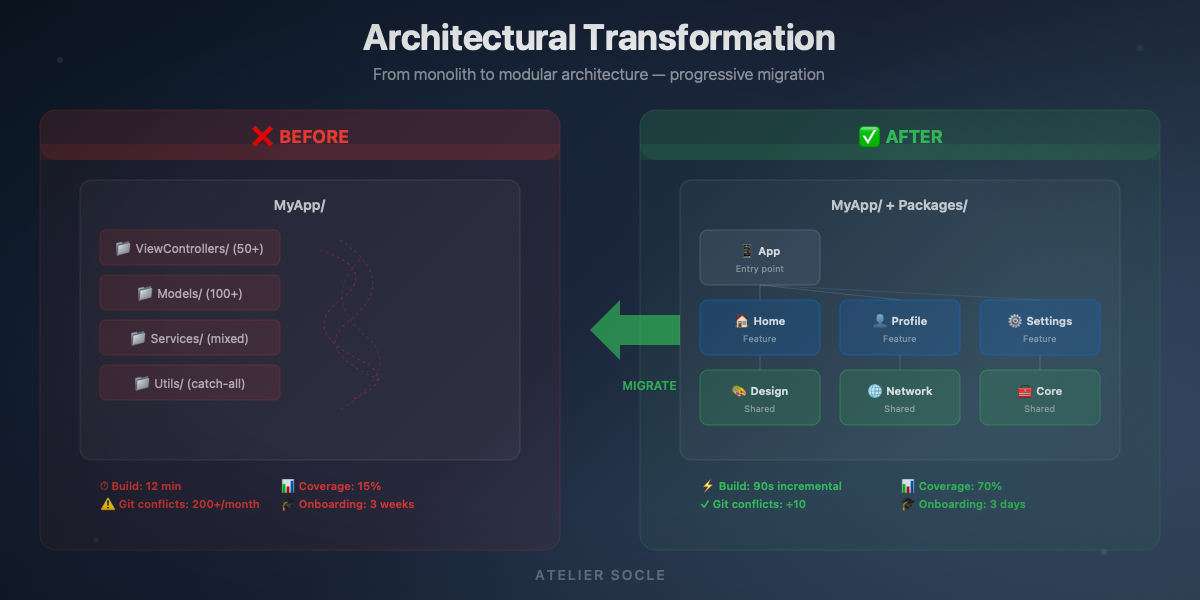The width and height of the screenshot is (1200, 600).
Task: Click the warning triangle near Git conflicts
Action: pos(106,504)
